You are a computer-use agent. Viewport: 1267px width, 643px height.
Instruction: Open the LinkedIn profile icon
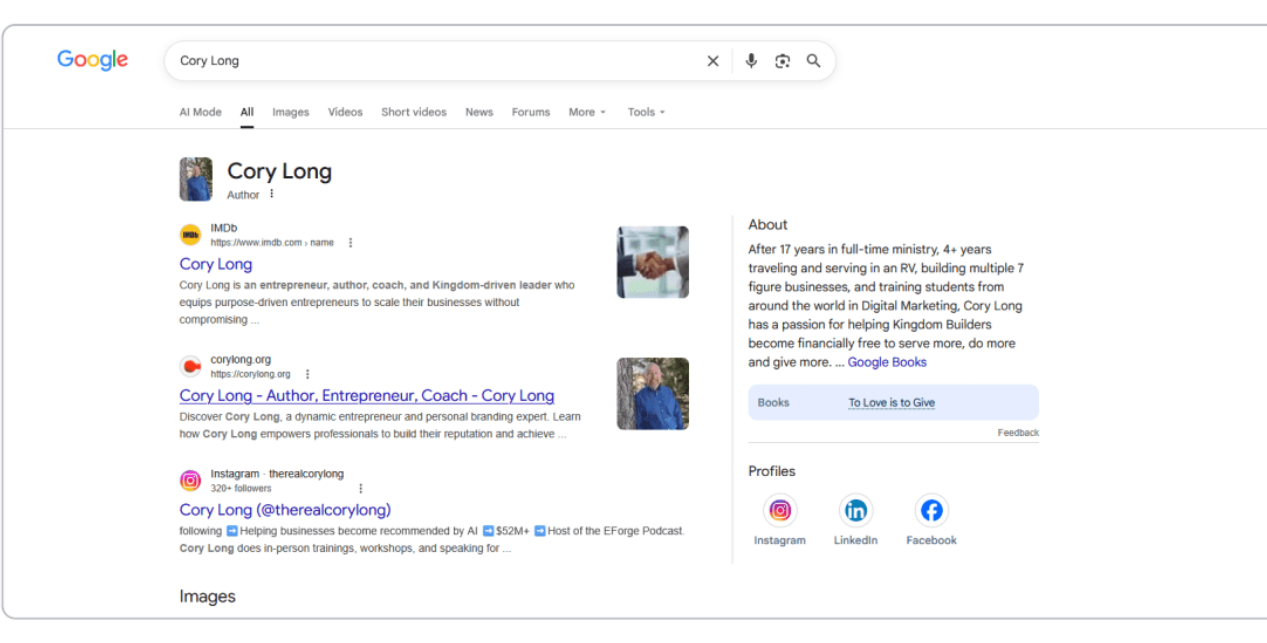(x=856, y=511)
